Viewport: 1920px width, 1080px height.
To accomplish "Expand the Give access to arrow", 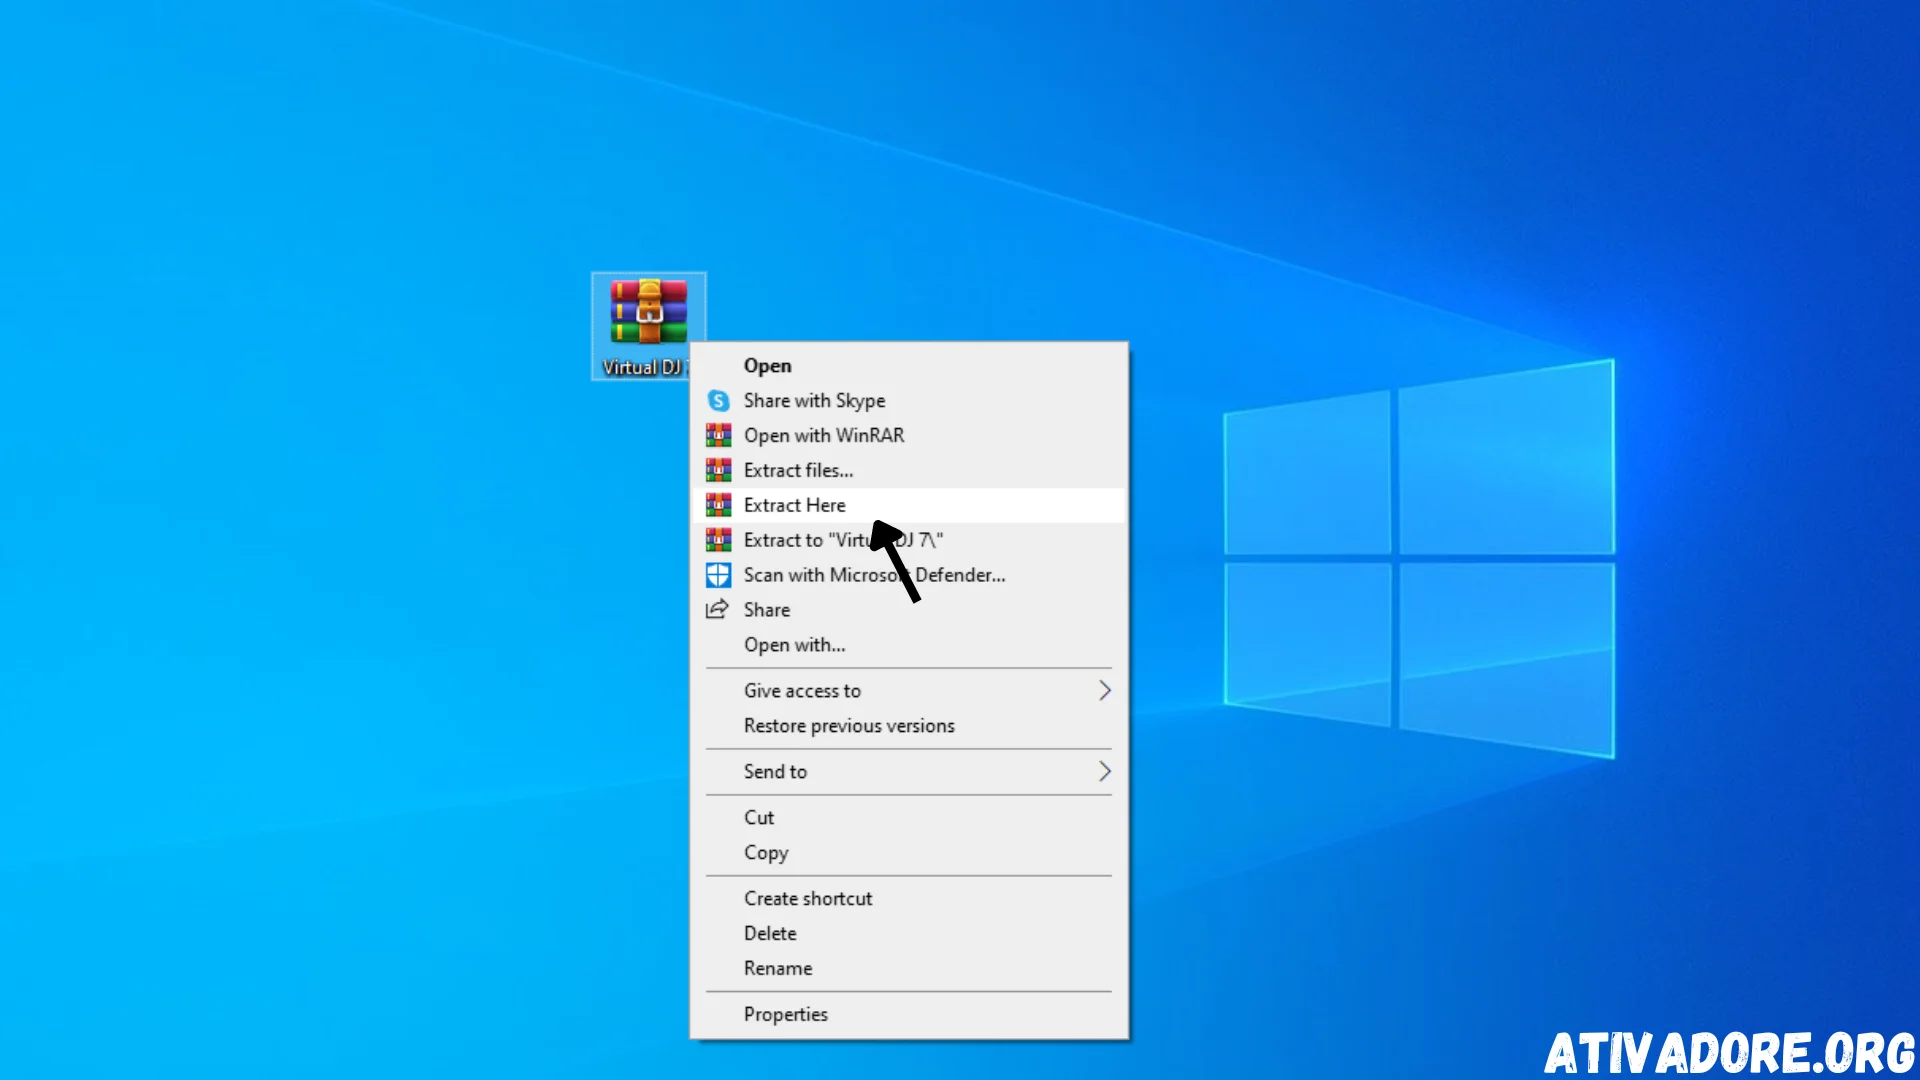I will [x=1105, y=691].
